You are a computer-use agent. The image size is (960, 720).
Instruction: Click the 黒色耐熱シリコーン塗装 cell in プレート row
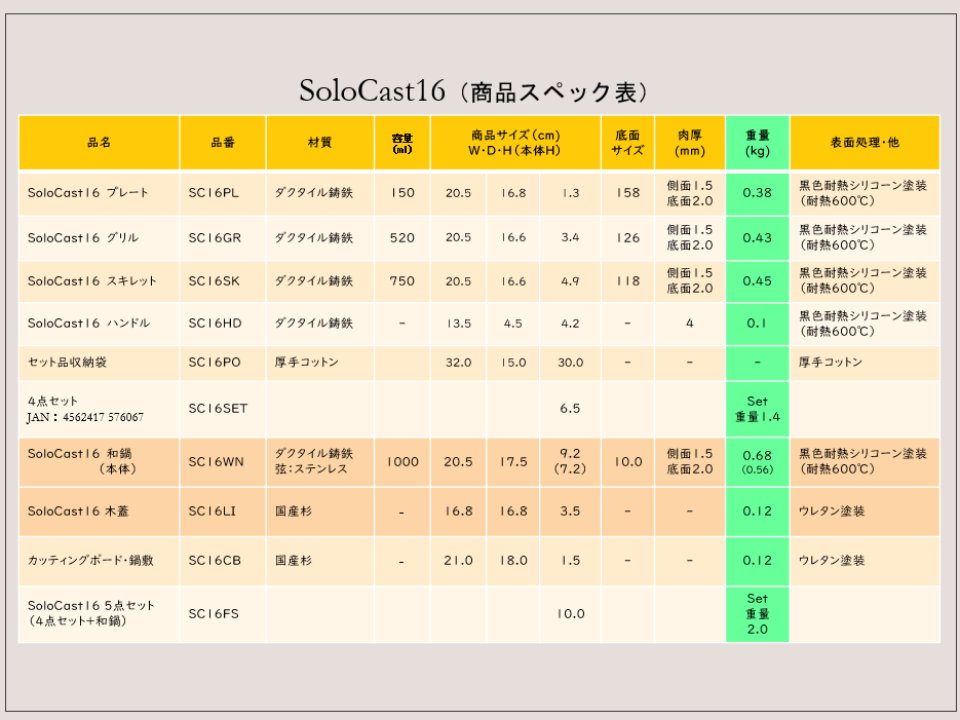click(863, 193)
